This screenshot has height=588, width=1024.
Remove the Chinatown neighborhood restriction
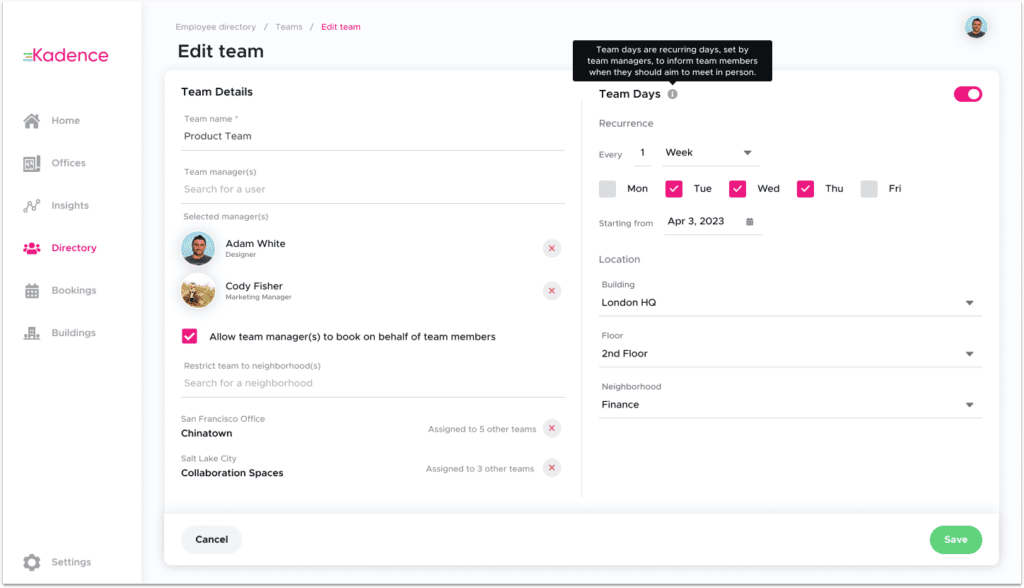(x=552, y=429)
